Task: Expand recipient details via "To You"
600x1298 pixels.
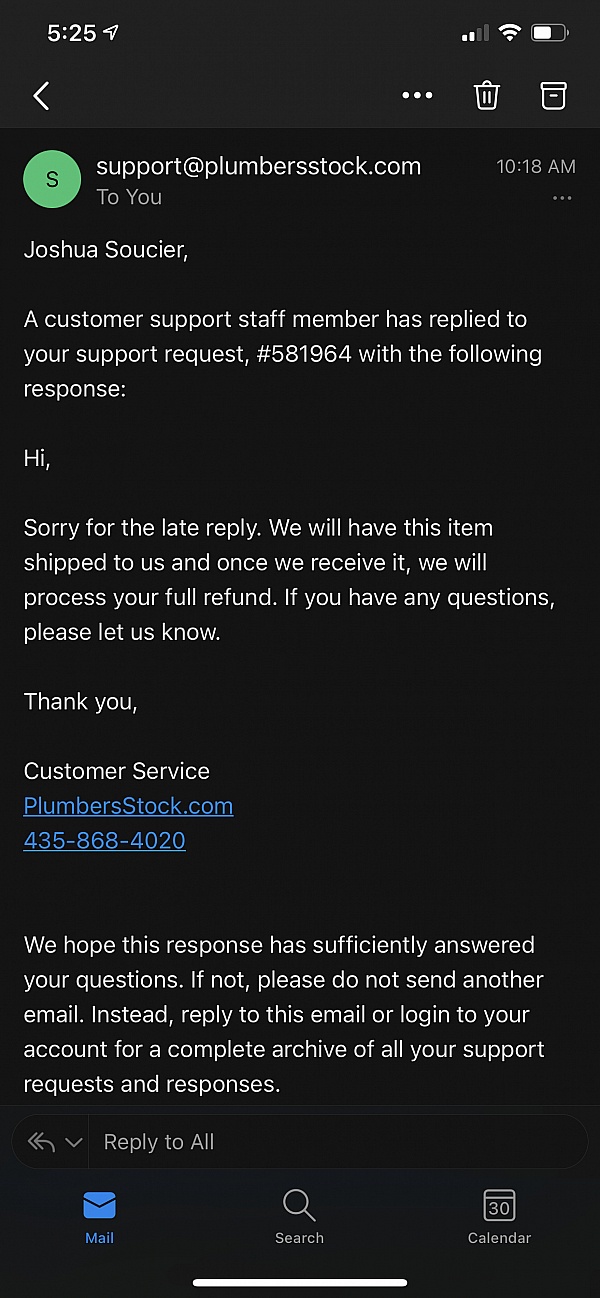Action: point(129,197)
